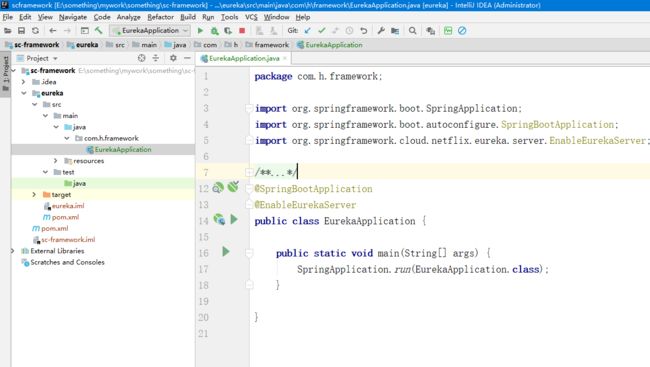This screenshot has height=367, width=650.
Task: Navigate forward with the right arrow icon
Action: point(67,31)
